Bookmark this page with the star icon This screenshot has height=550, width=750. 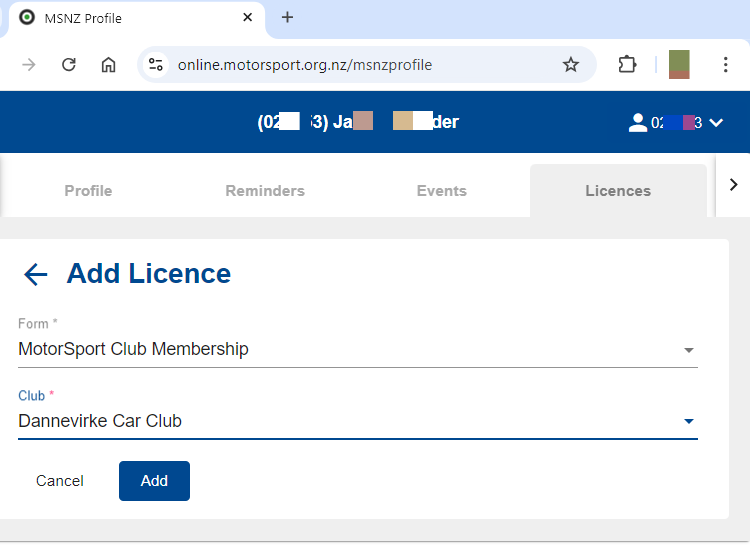point(571,65)
